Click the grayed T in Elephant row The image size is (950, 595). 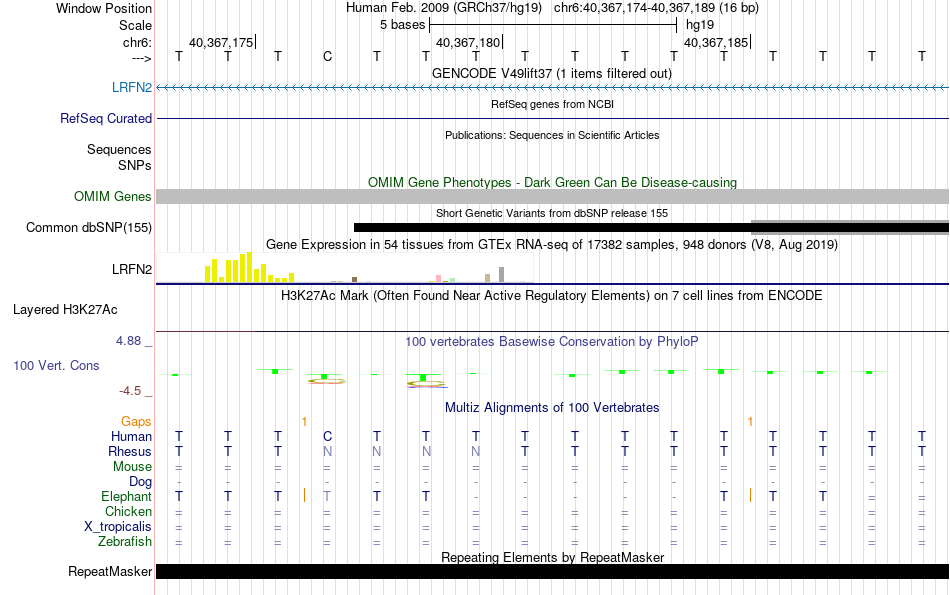(327, 496)
